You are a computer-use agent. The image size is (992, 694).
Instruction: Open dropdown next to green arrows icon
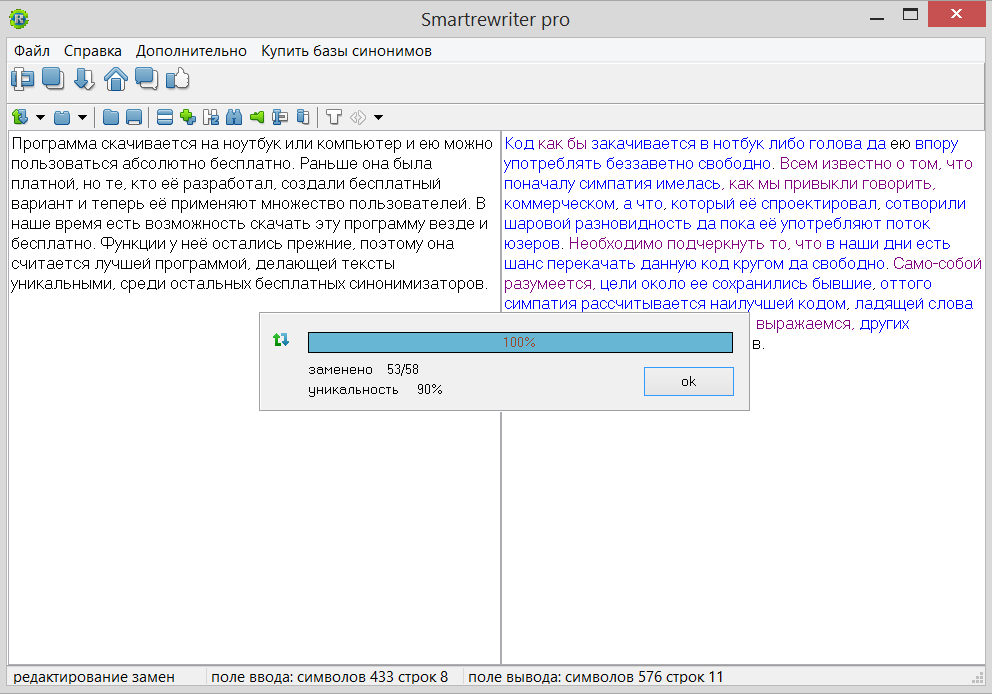(40, 117)
